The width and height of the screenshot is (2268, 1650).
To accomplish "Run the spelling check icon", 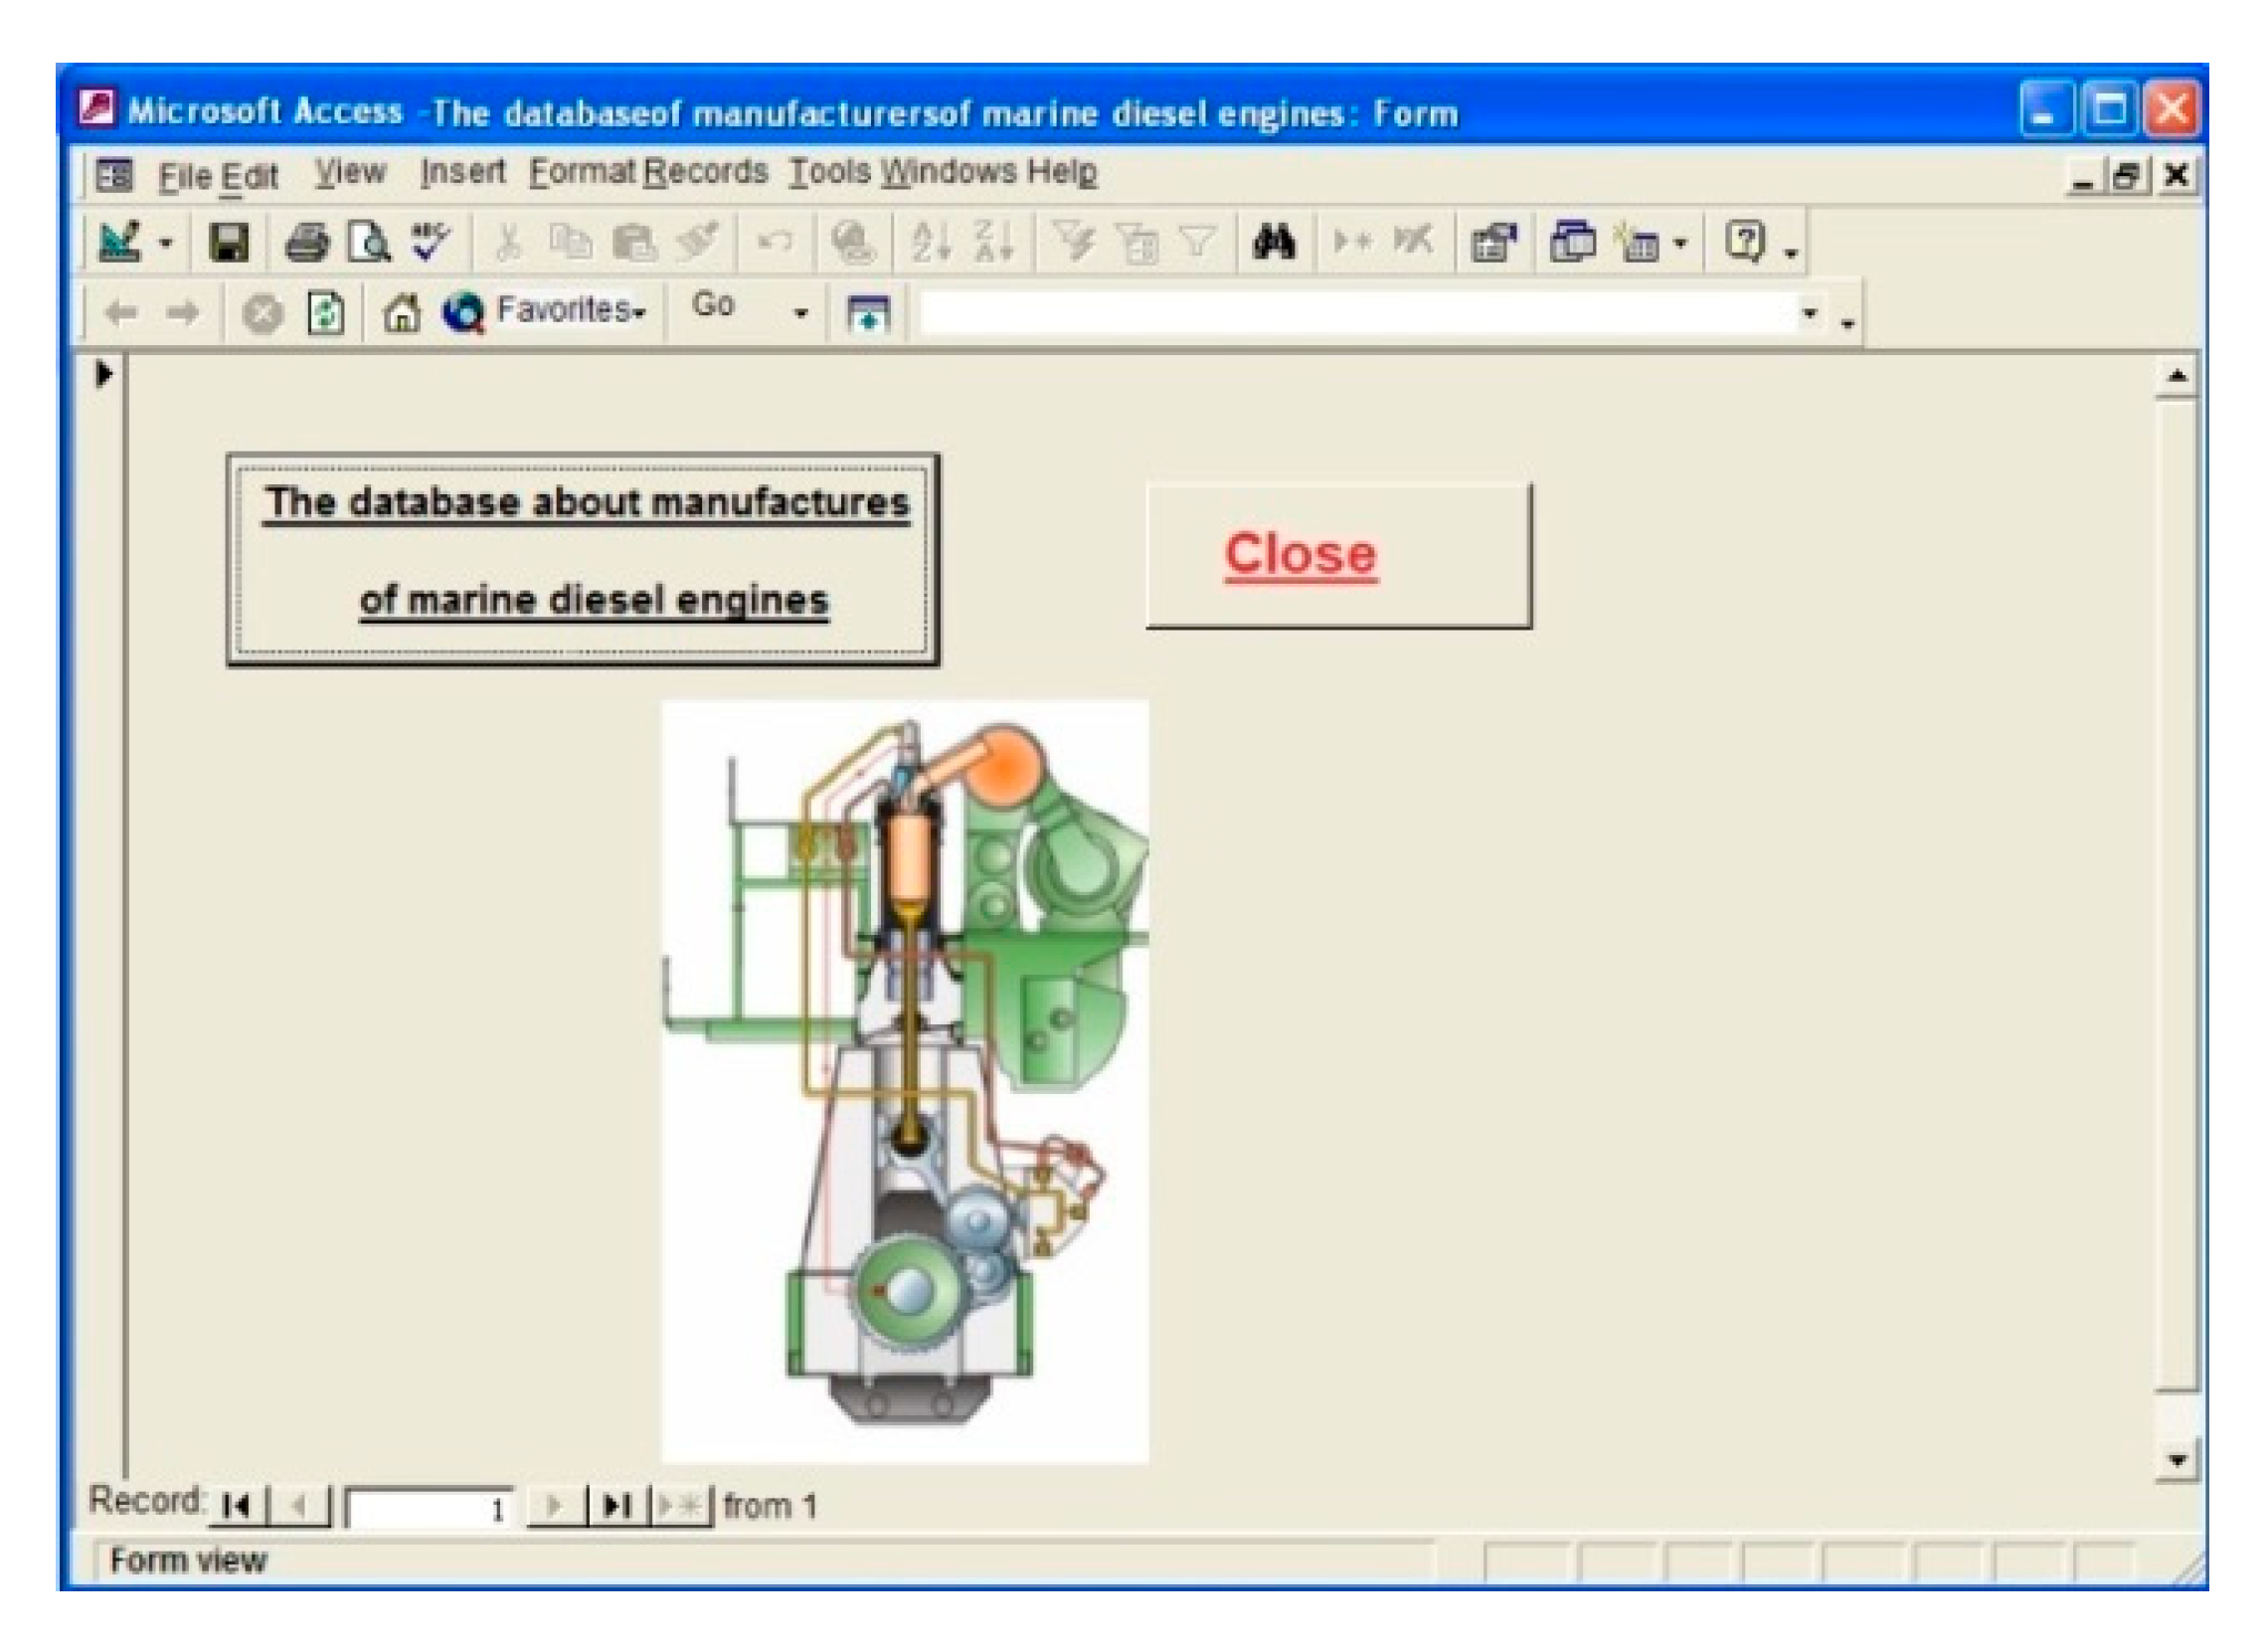I will pyautogui.click(x=430, y=243).
